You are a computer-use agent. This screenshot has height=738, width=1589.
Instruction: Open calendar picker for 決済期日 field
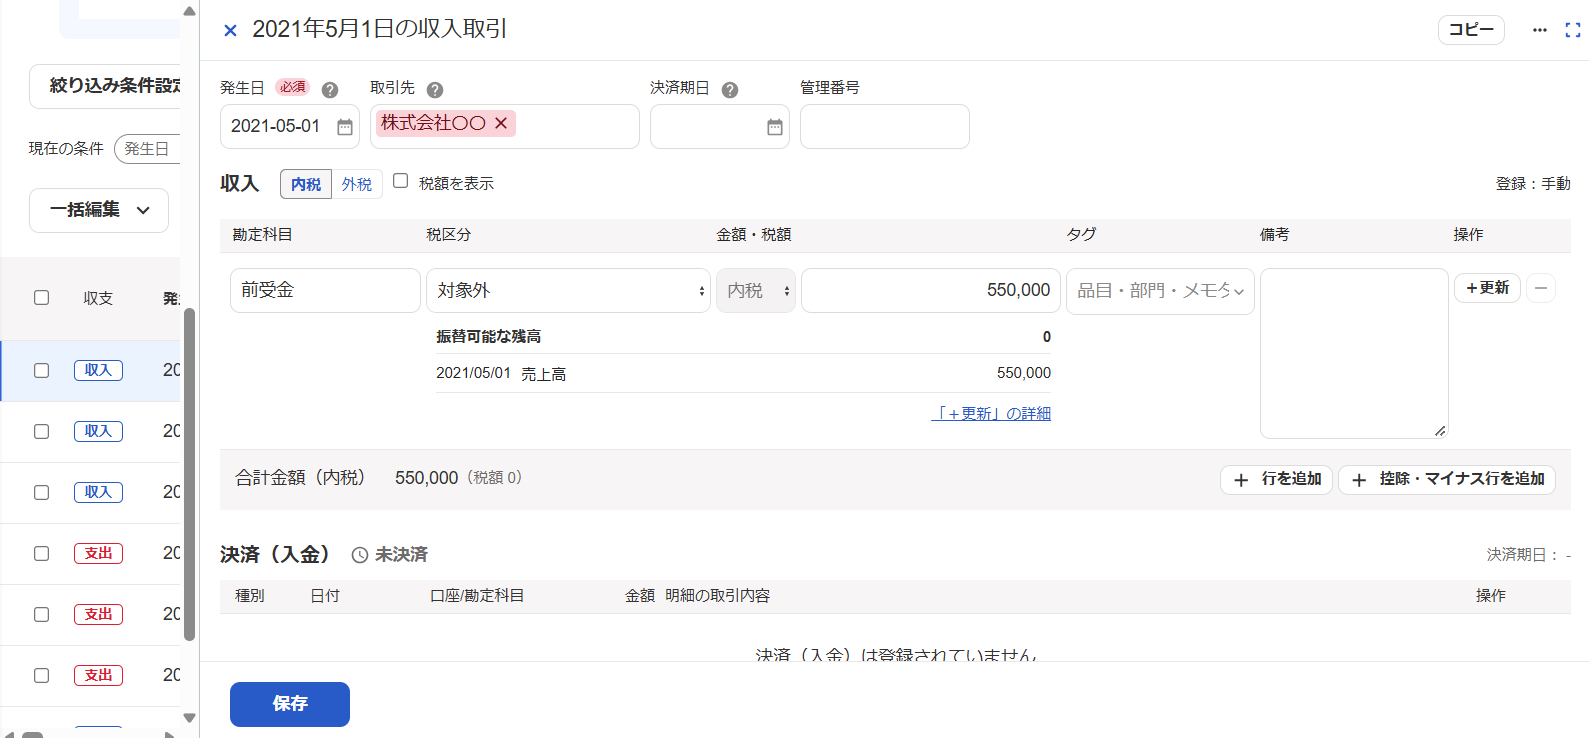(775, 127)
